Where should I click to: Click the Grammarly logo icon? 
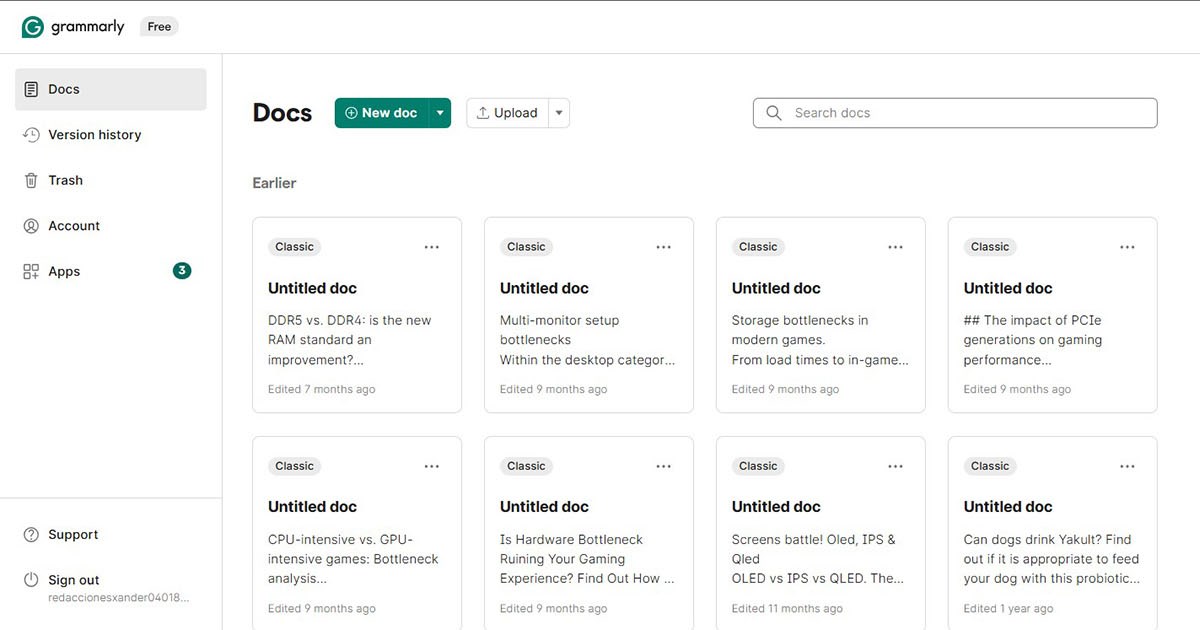click(33, 27)
